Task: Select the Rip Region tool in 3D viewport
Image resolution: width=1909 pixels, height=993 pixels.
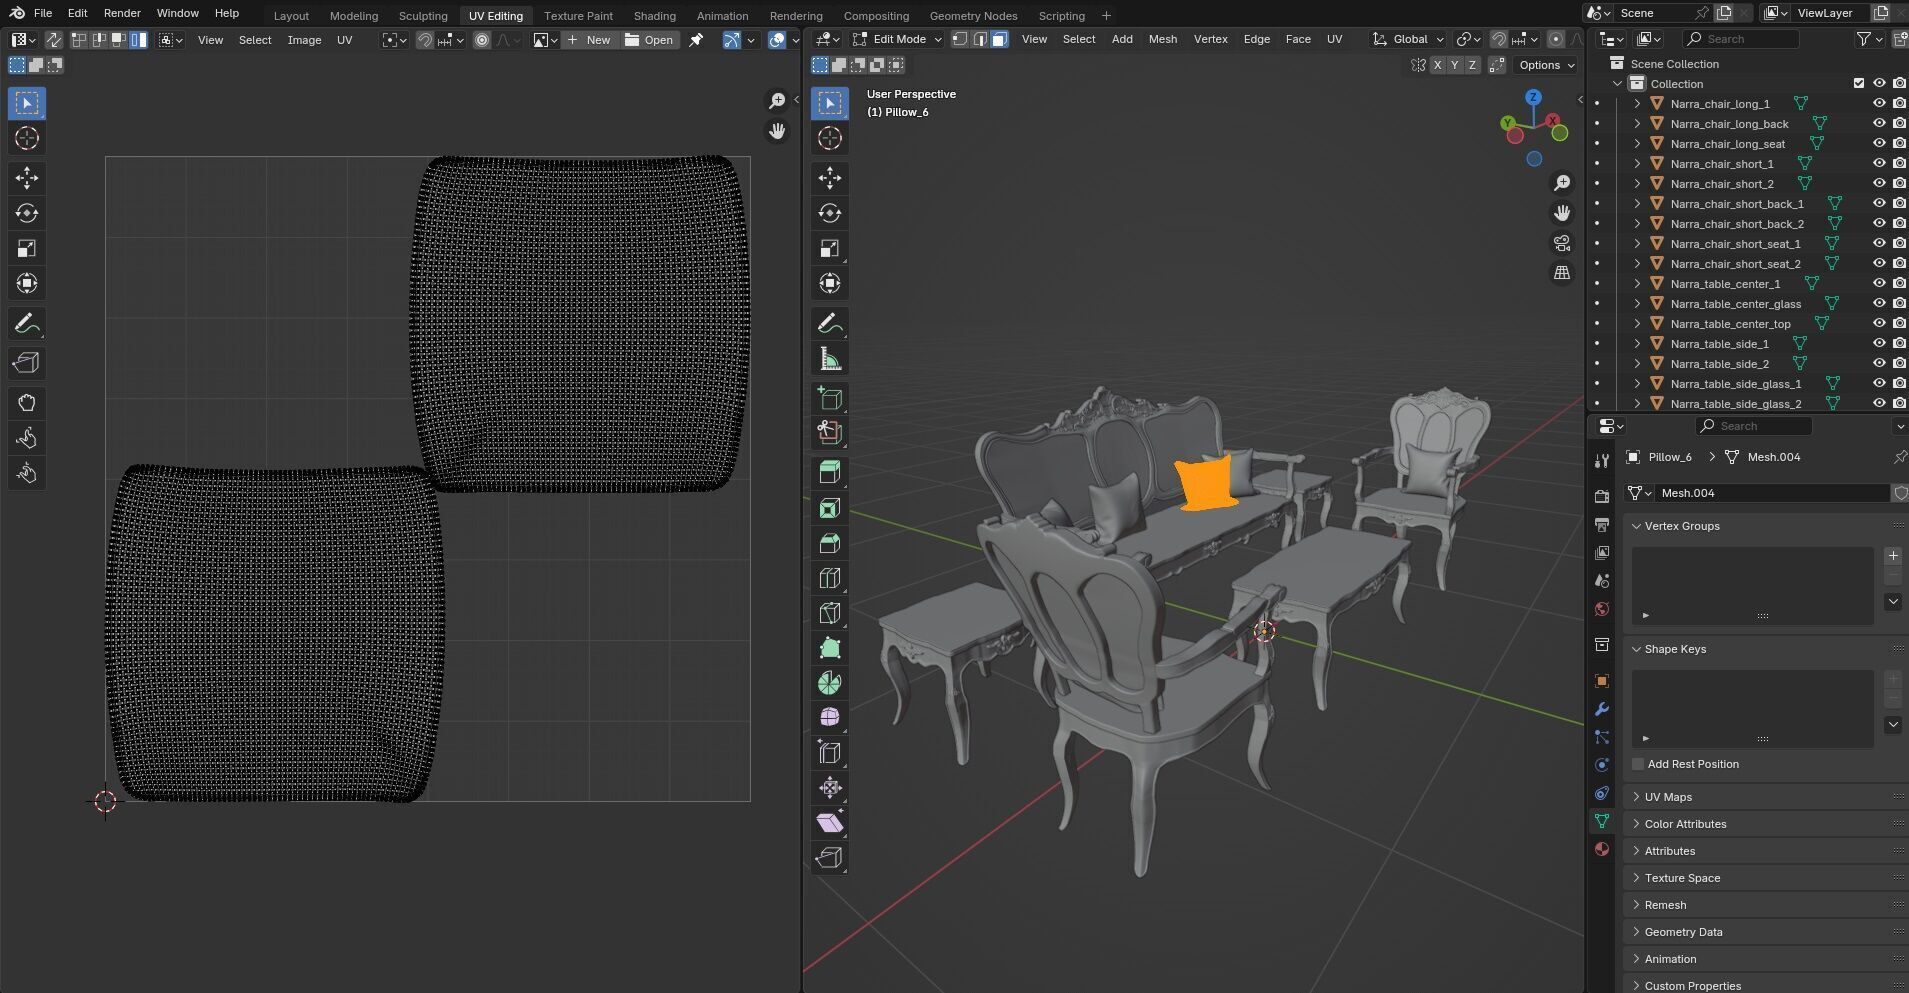Action: [830, 857]
